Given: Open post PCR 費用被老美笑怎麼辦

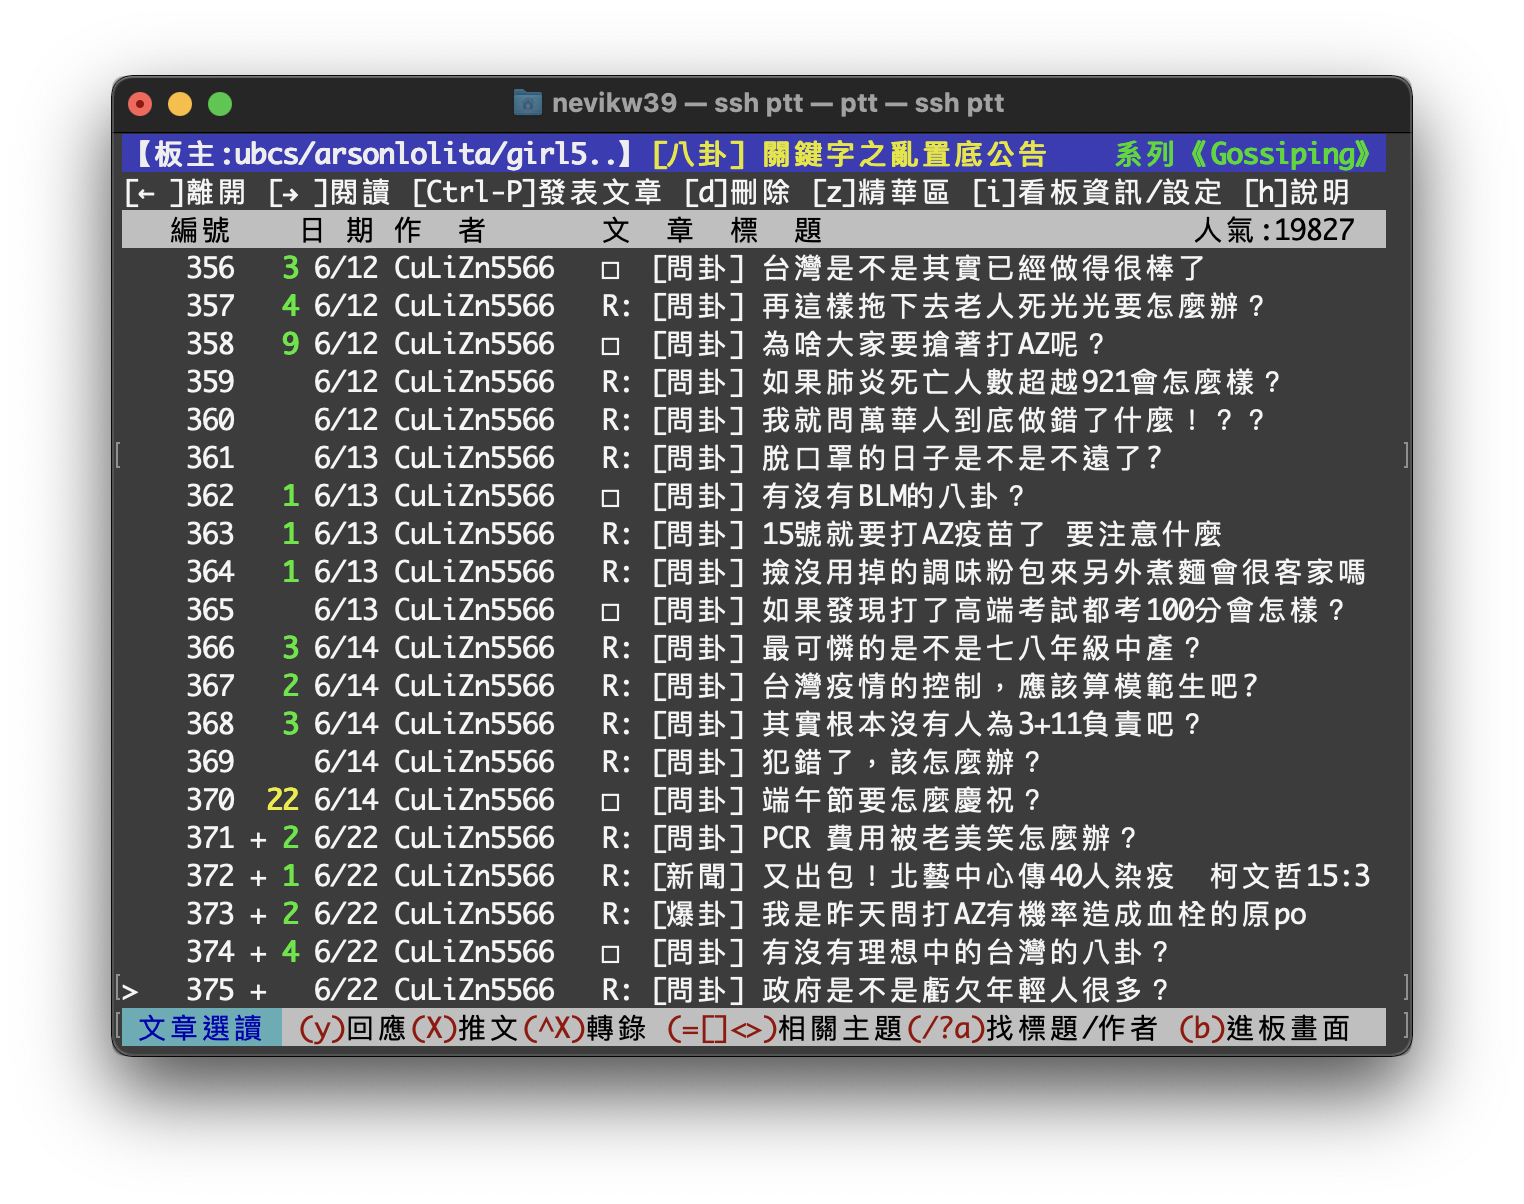Looking at the screenshot, I should (x=949, y=838).
